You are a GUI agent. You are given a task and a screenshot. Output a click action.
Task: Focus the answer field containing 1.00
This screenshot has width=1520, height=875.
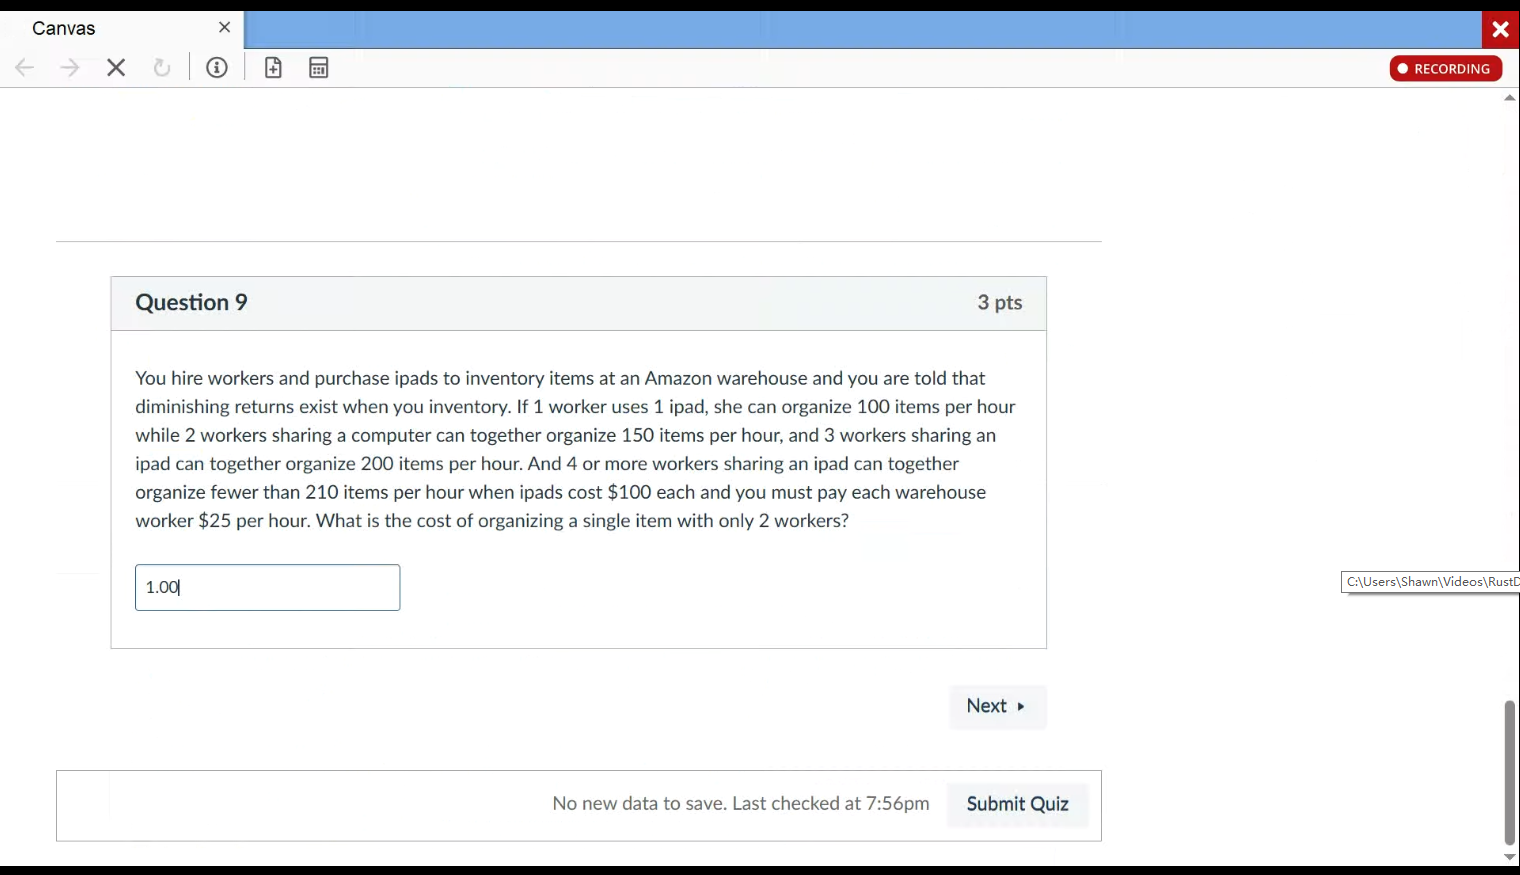268,587
